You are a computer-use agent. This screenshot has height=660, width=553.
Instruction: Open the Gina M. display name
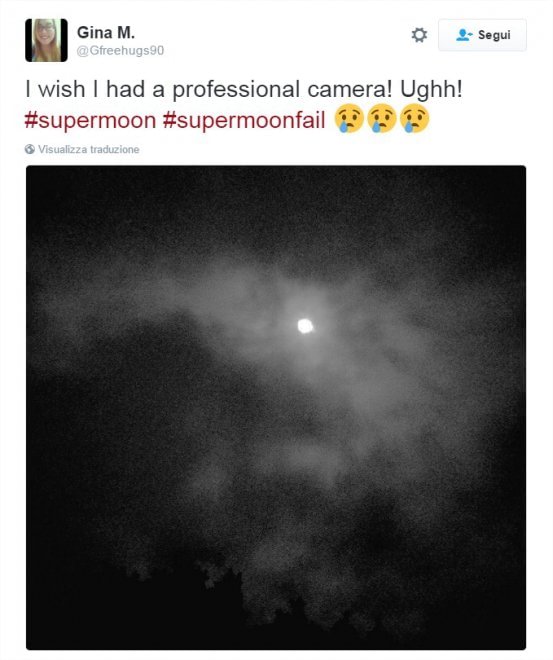(107, 32)
